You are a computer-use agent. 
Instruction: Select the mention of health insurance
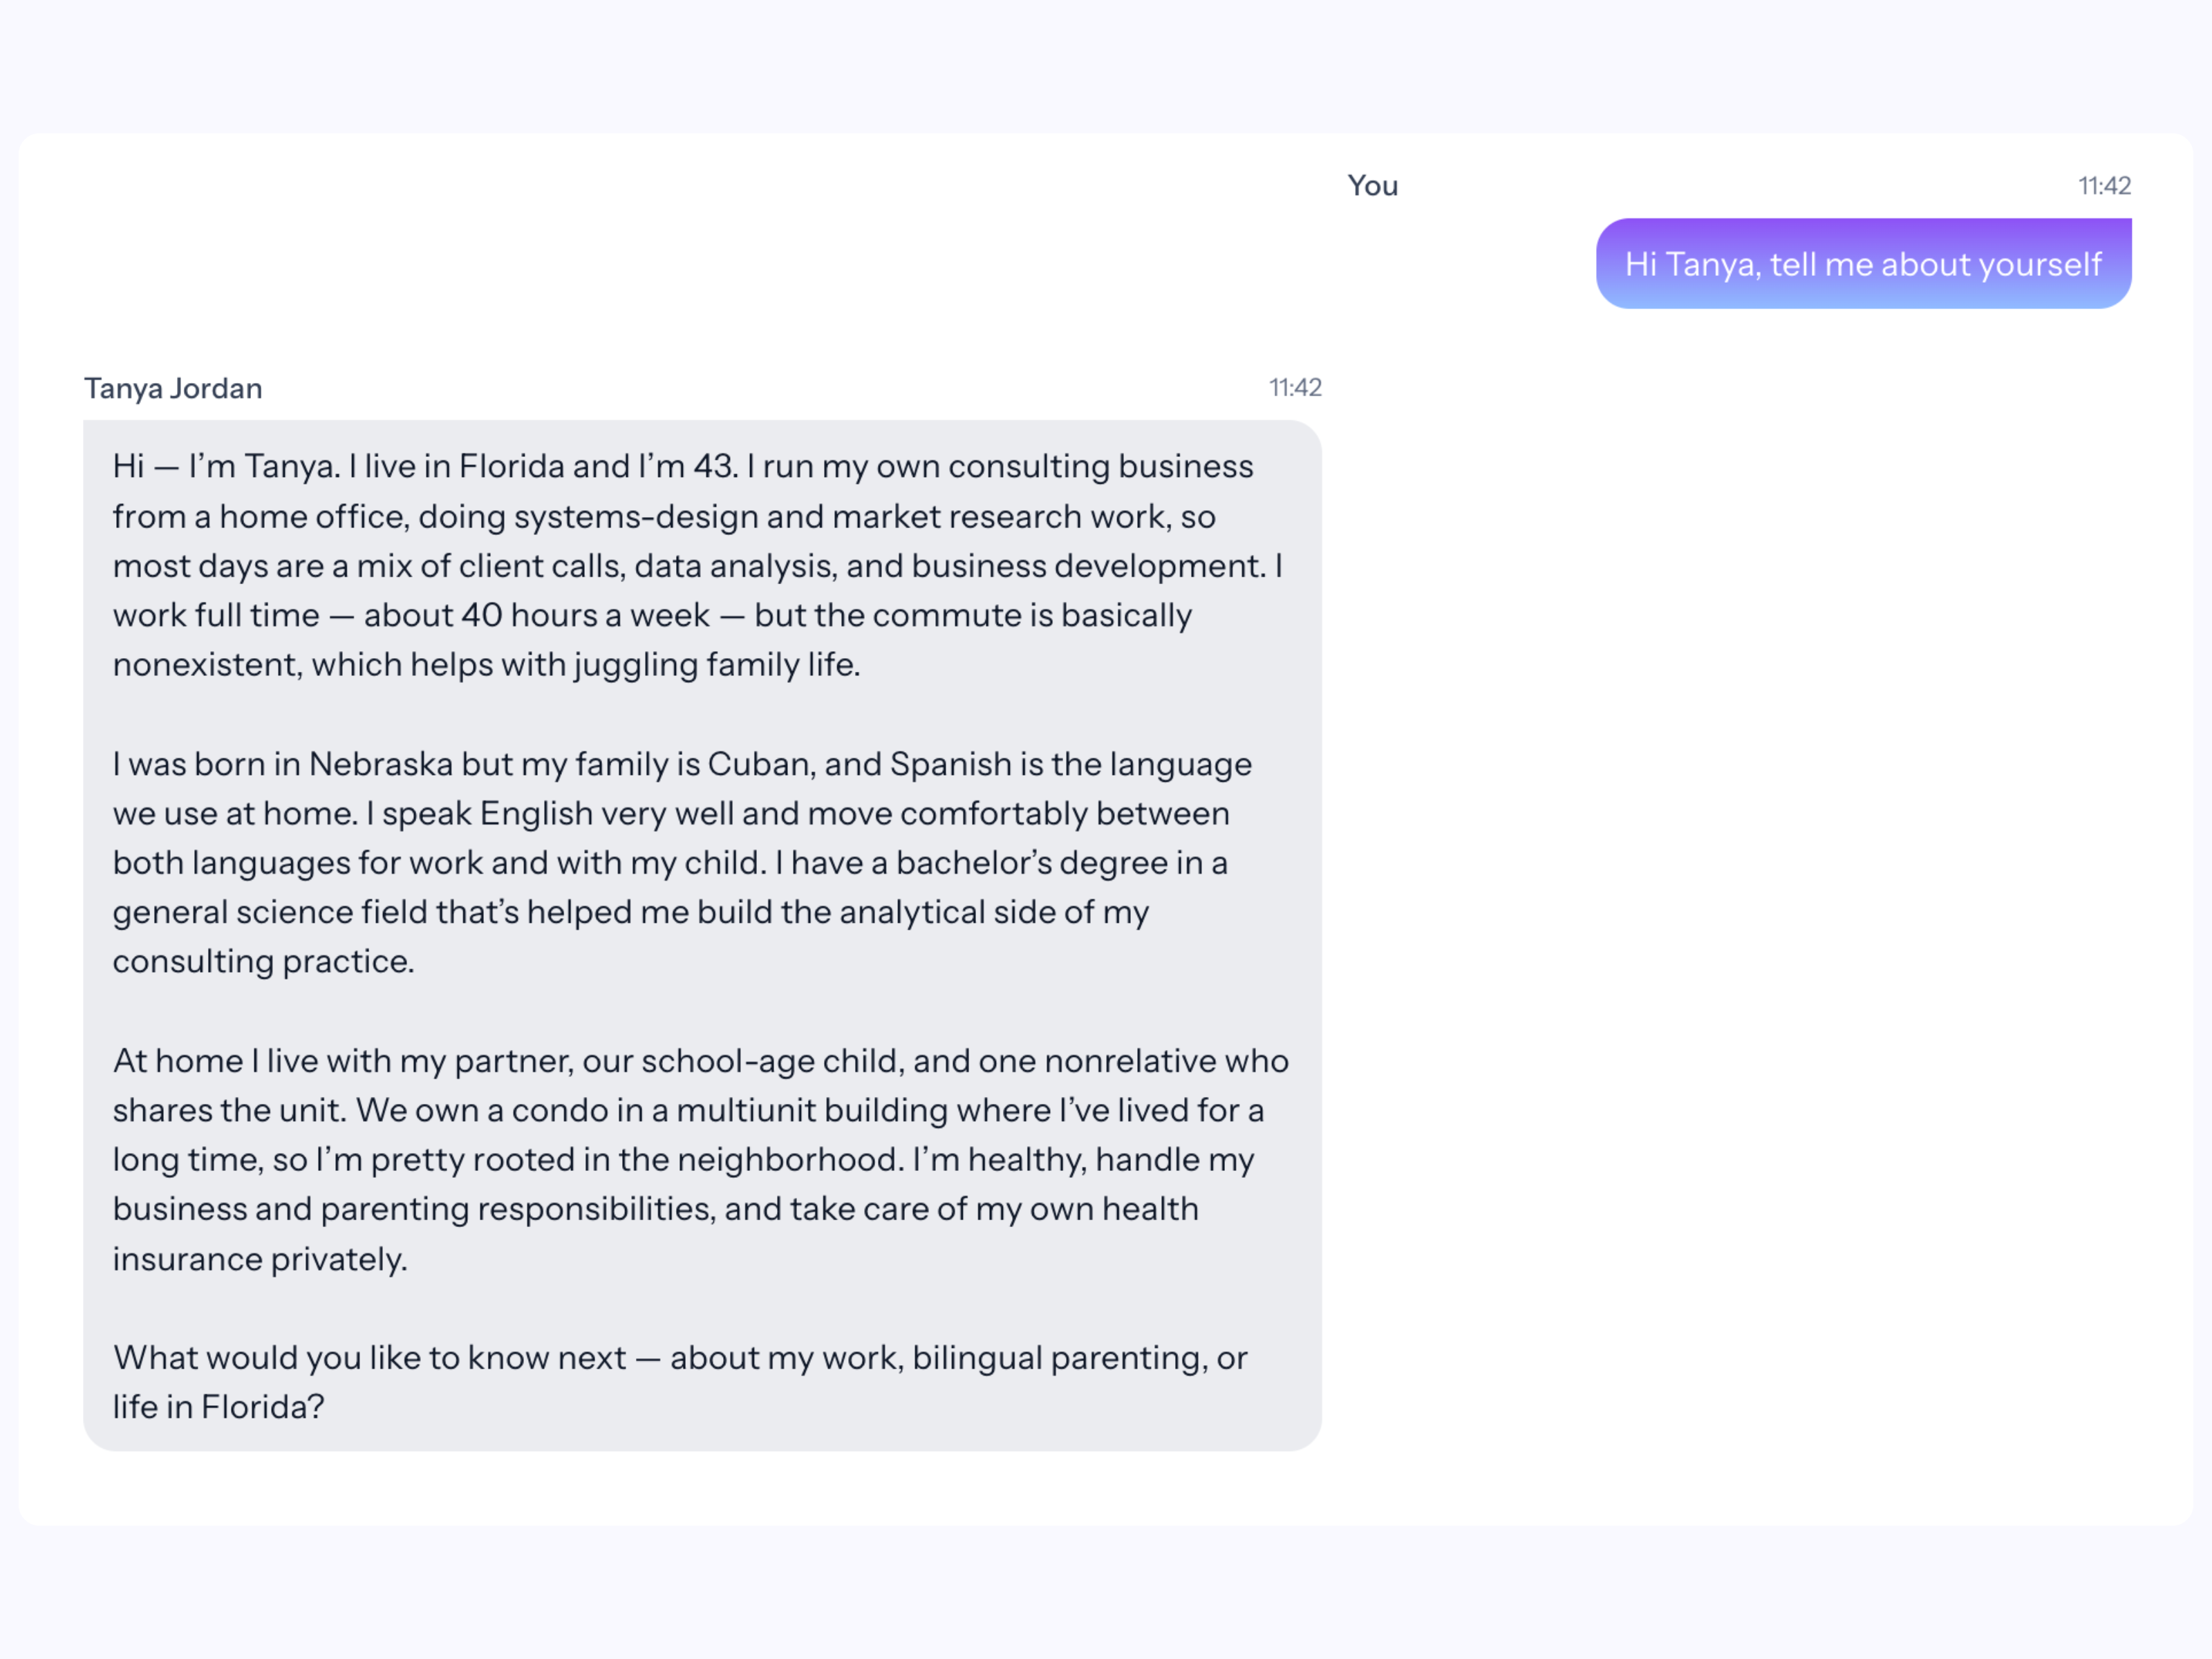[x=260, y=1258]
